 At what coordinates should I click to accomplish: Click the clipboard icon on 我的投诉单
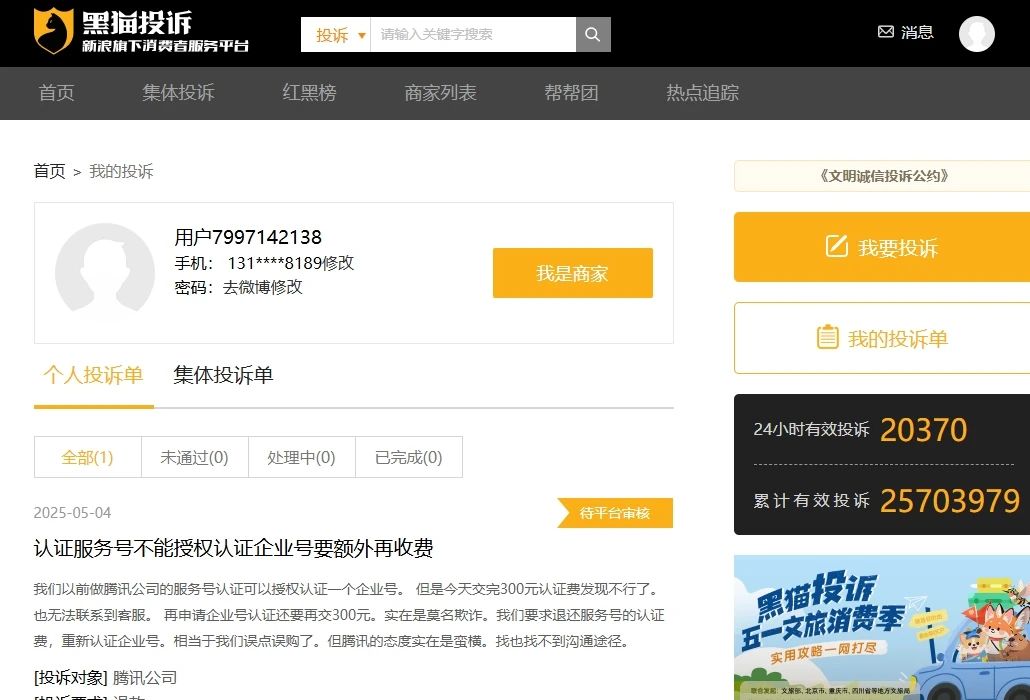click(x=827, y=337)
